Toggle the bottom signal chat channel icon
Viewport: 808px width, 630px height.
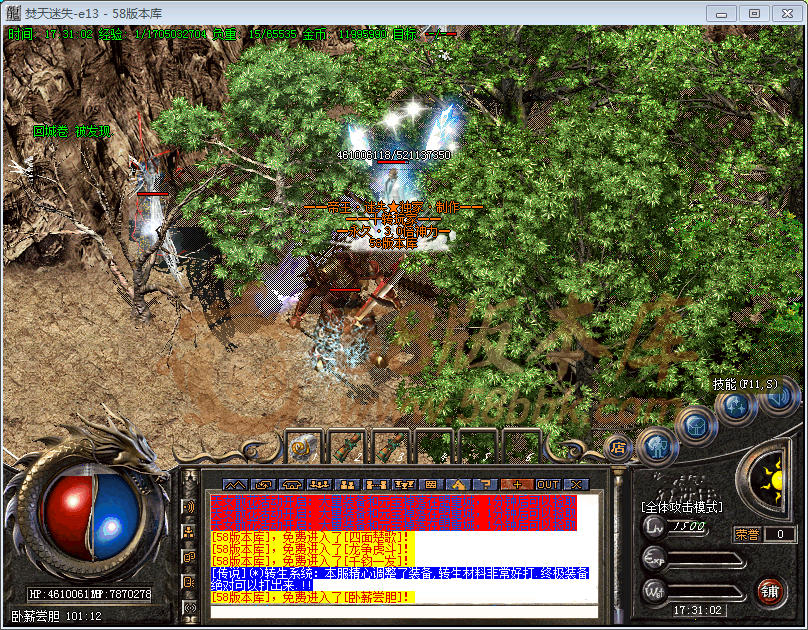[190, 608]
